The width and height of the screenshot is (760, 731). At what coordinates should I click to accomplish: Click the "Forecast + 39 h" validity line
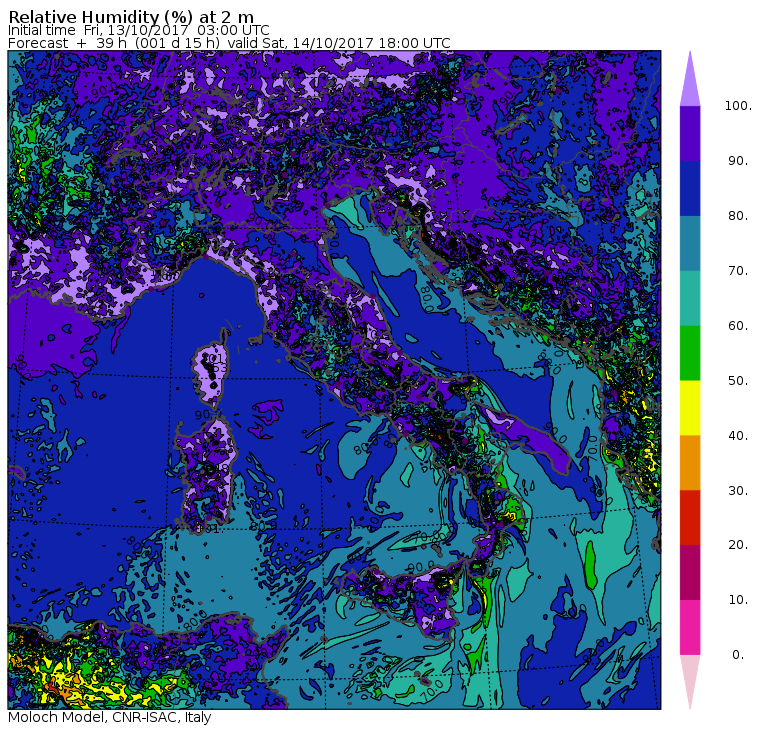click(229, 43)
